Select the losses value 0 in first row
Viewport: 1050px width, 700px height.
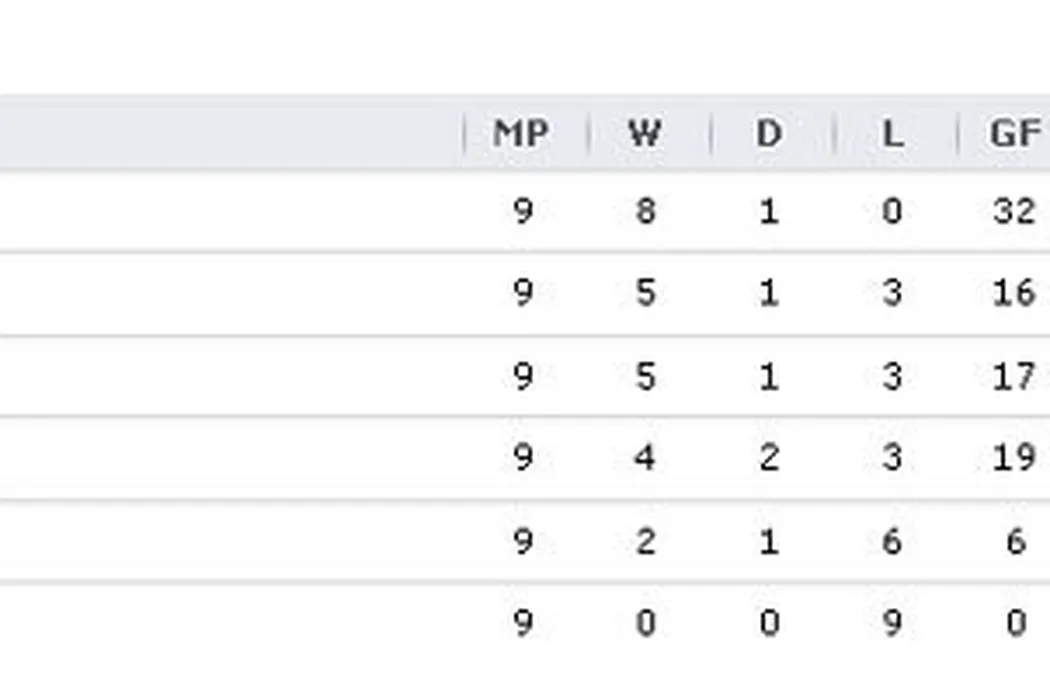[892, 211]
